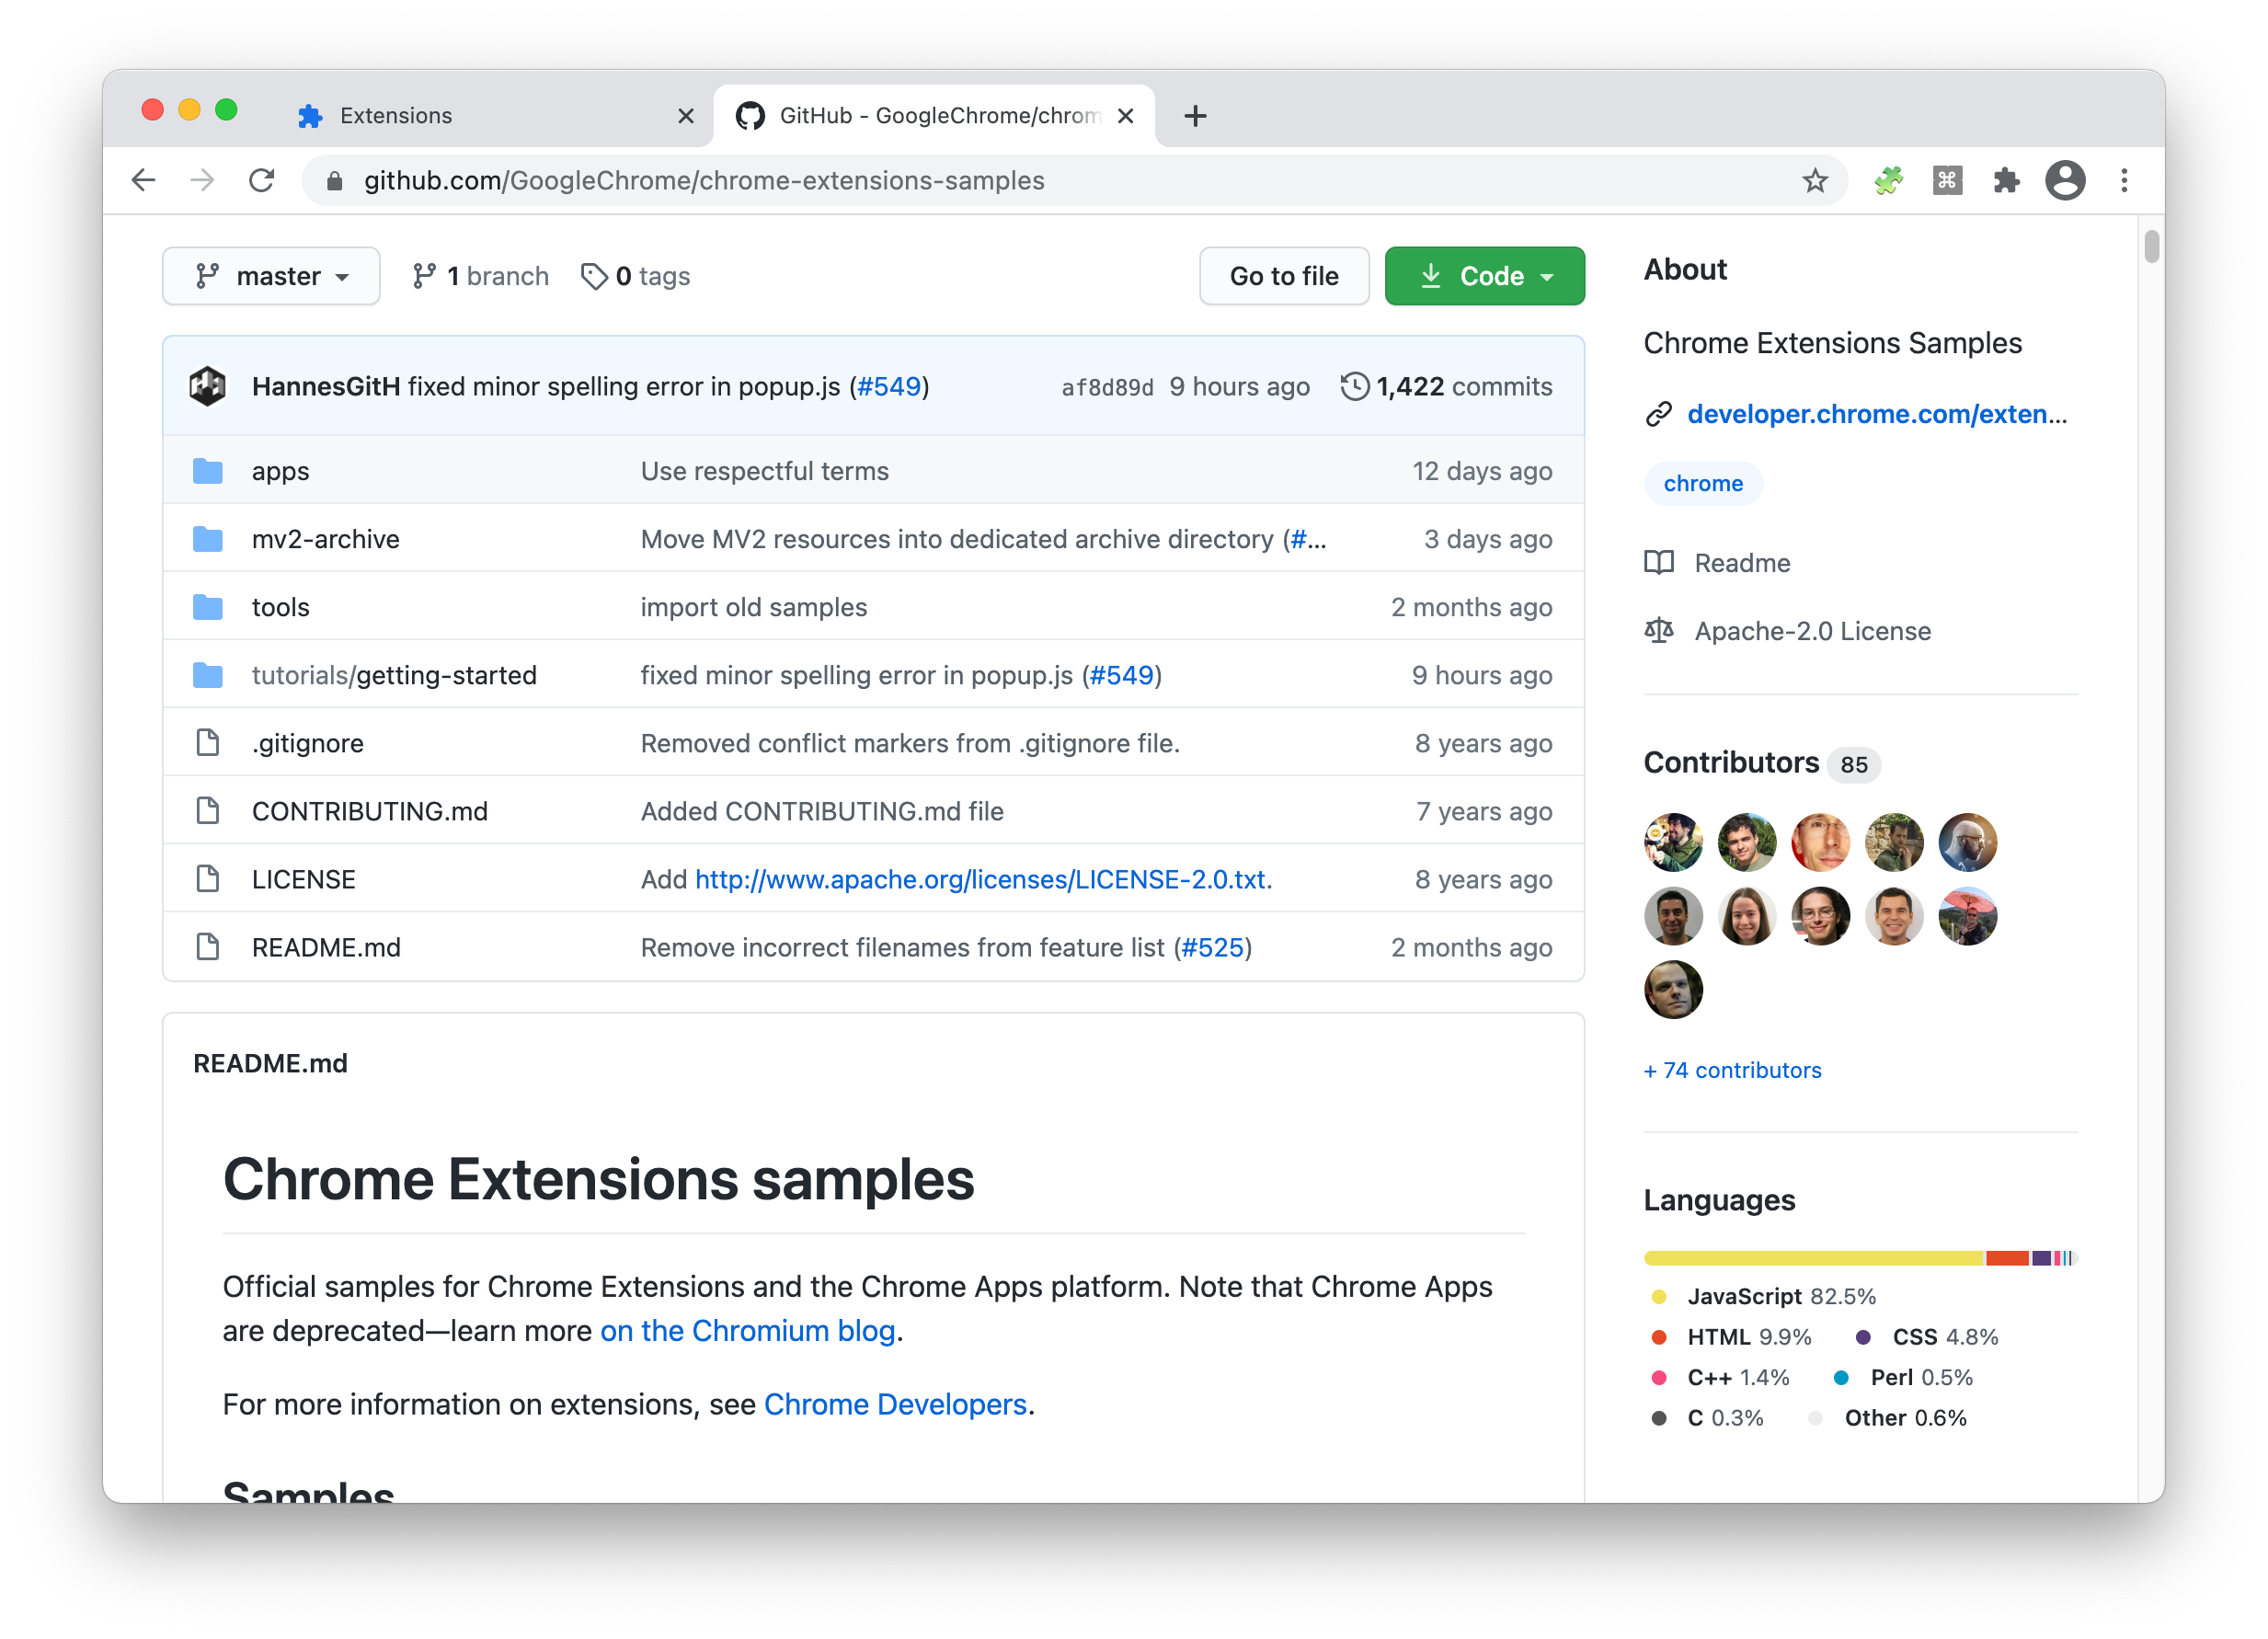Click the CONTRIBUTING.md file icon
The image size is (2268, 1639).
pos(208,811)
